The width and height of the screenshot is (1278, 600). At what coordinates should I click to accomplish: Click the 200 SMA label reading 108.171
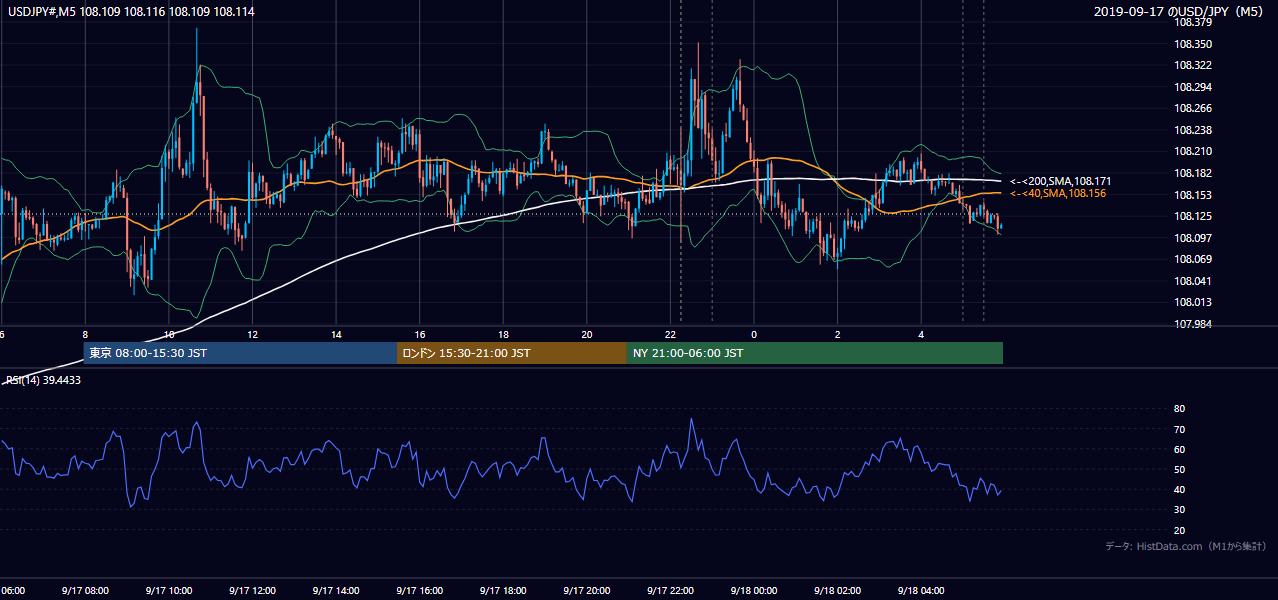(x=1061, y=181)
